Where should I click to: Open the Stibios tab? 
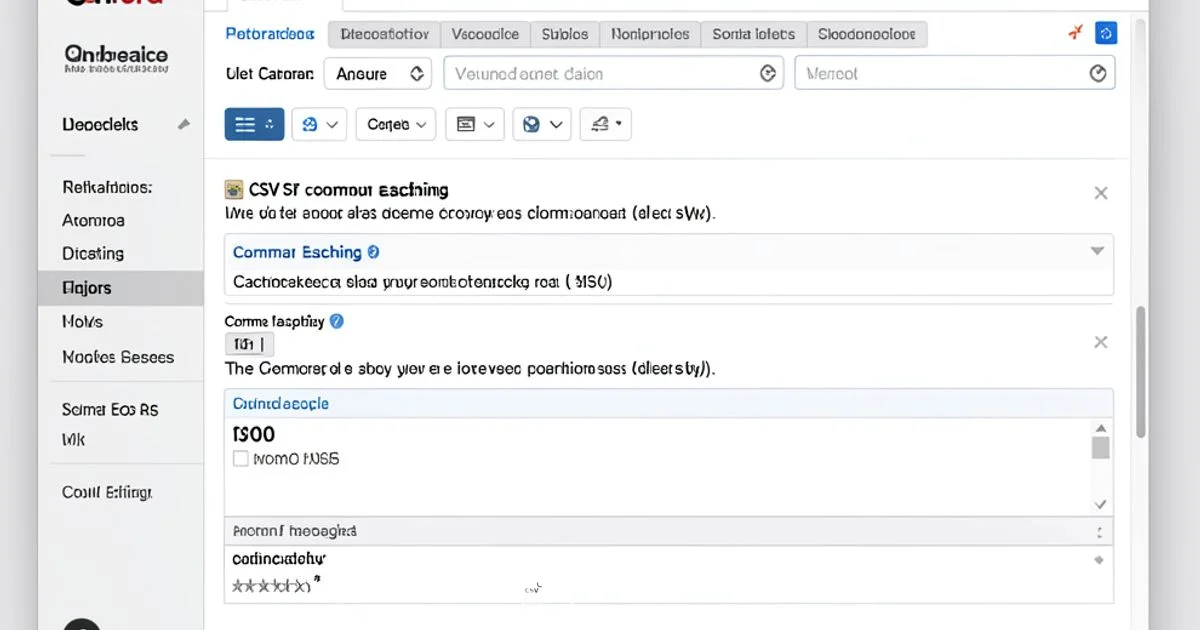565,34
